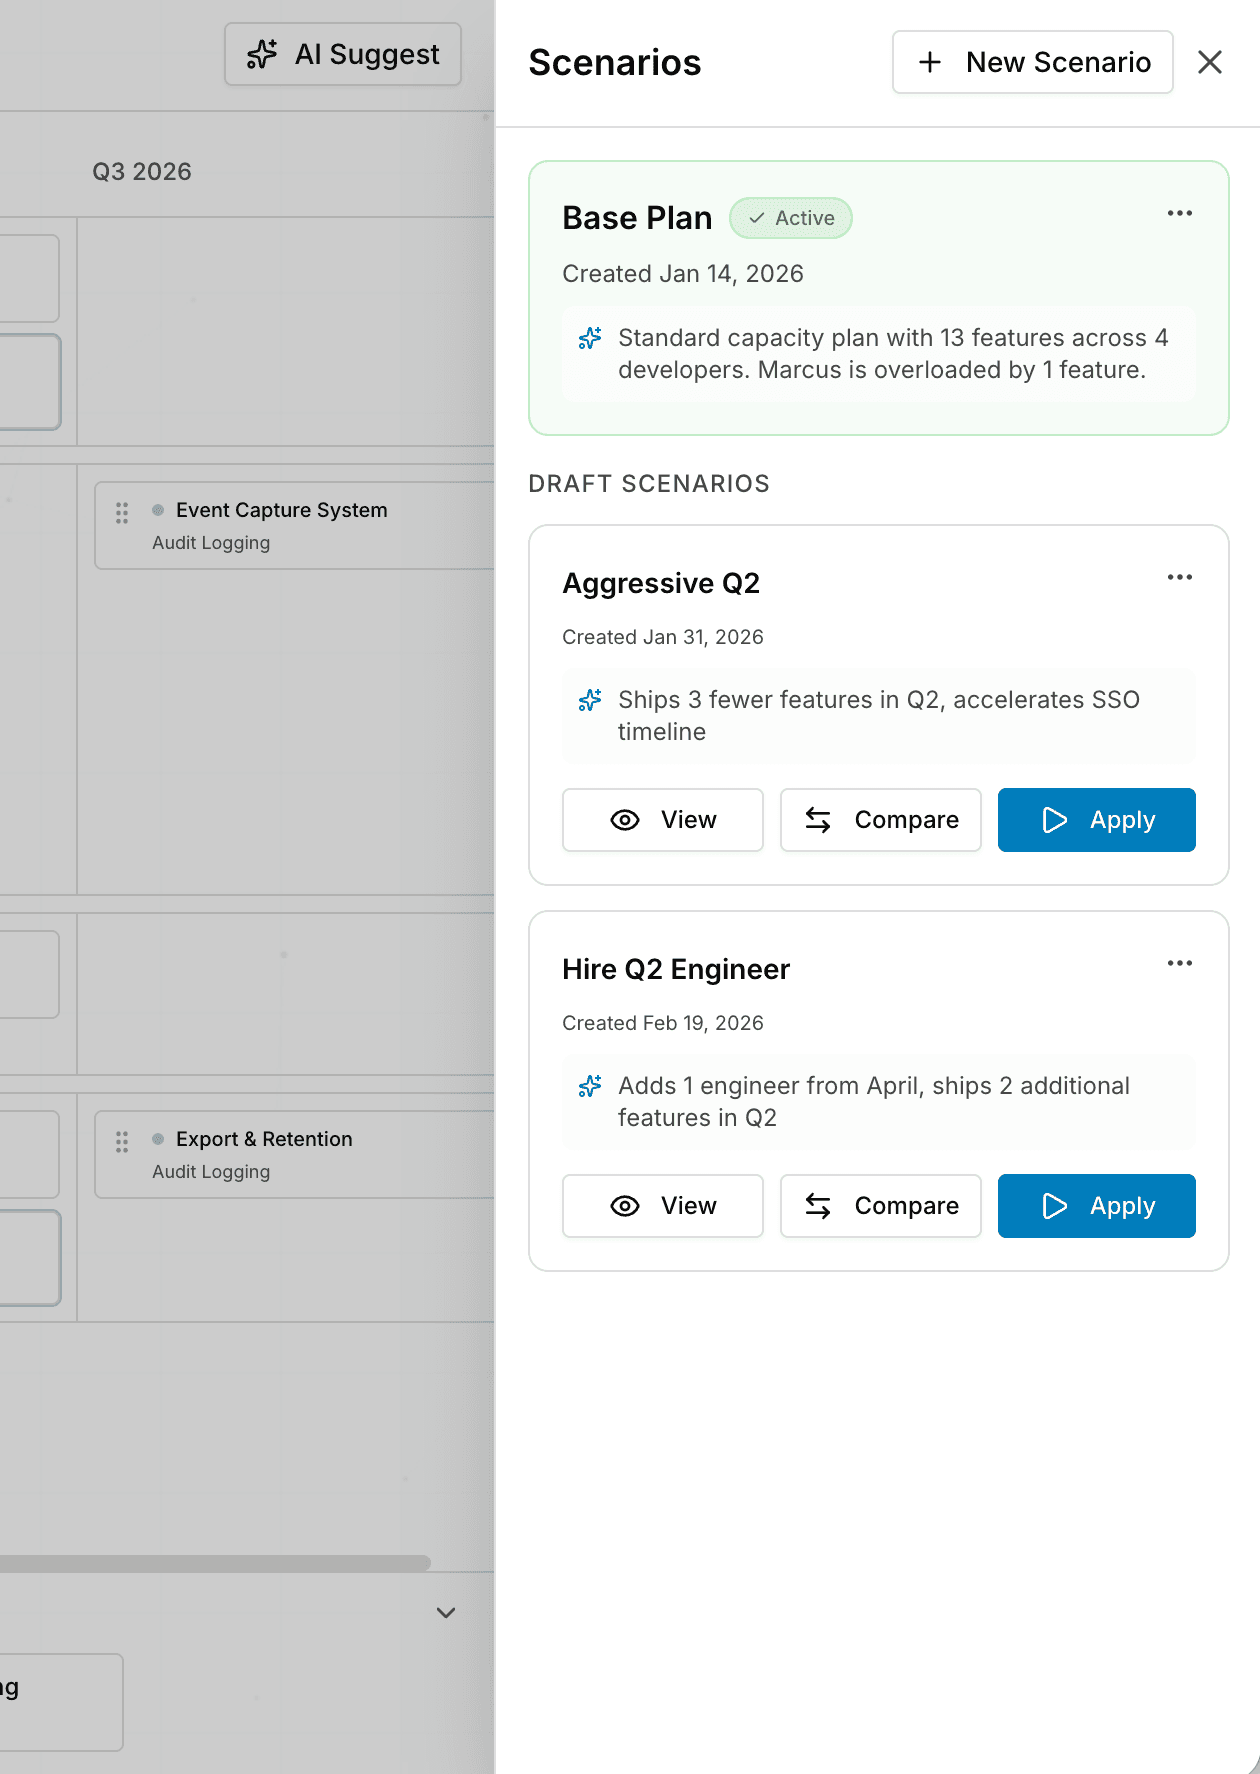Expand the chevron below the timeline

click(446, 1613)
